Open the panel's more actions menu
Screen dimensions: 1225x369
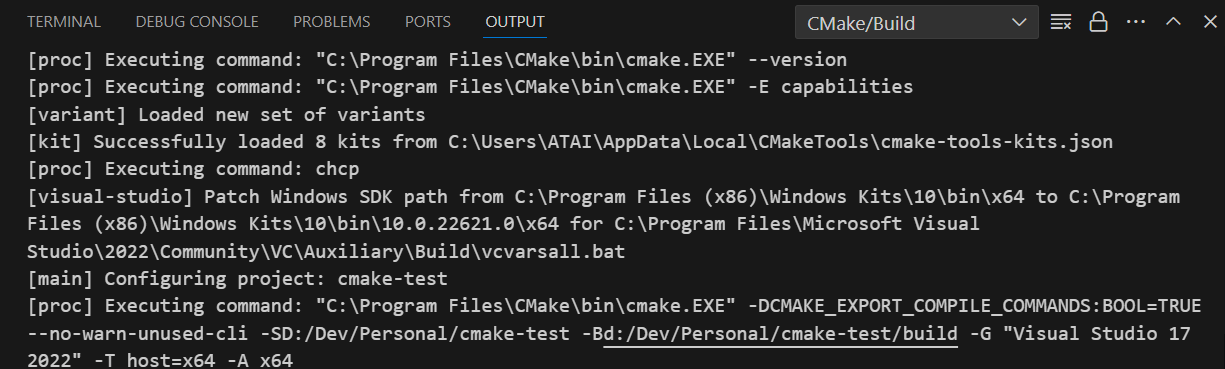point(1135,22)
